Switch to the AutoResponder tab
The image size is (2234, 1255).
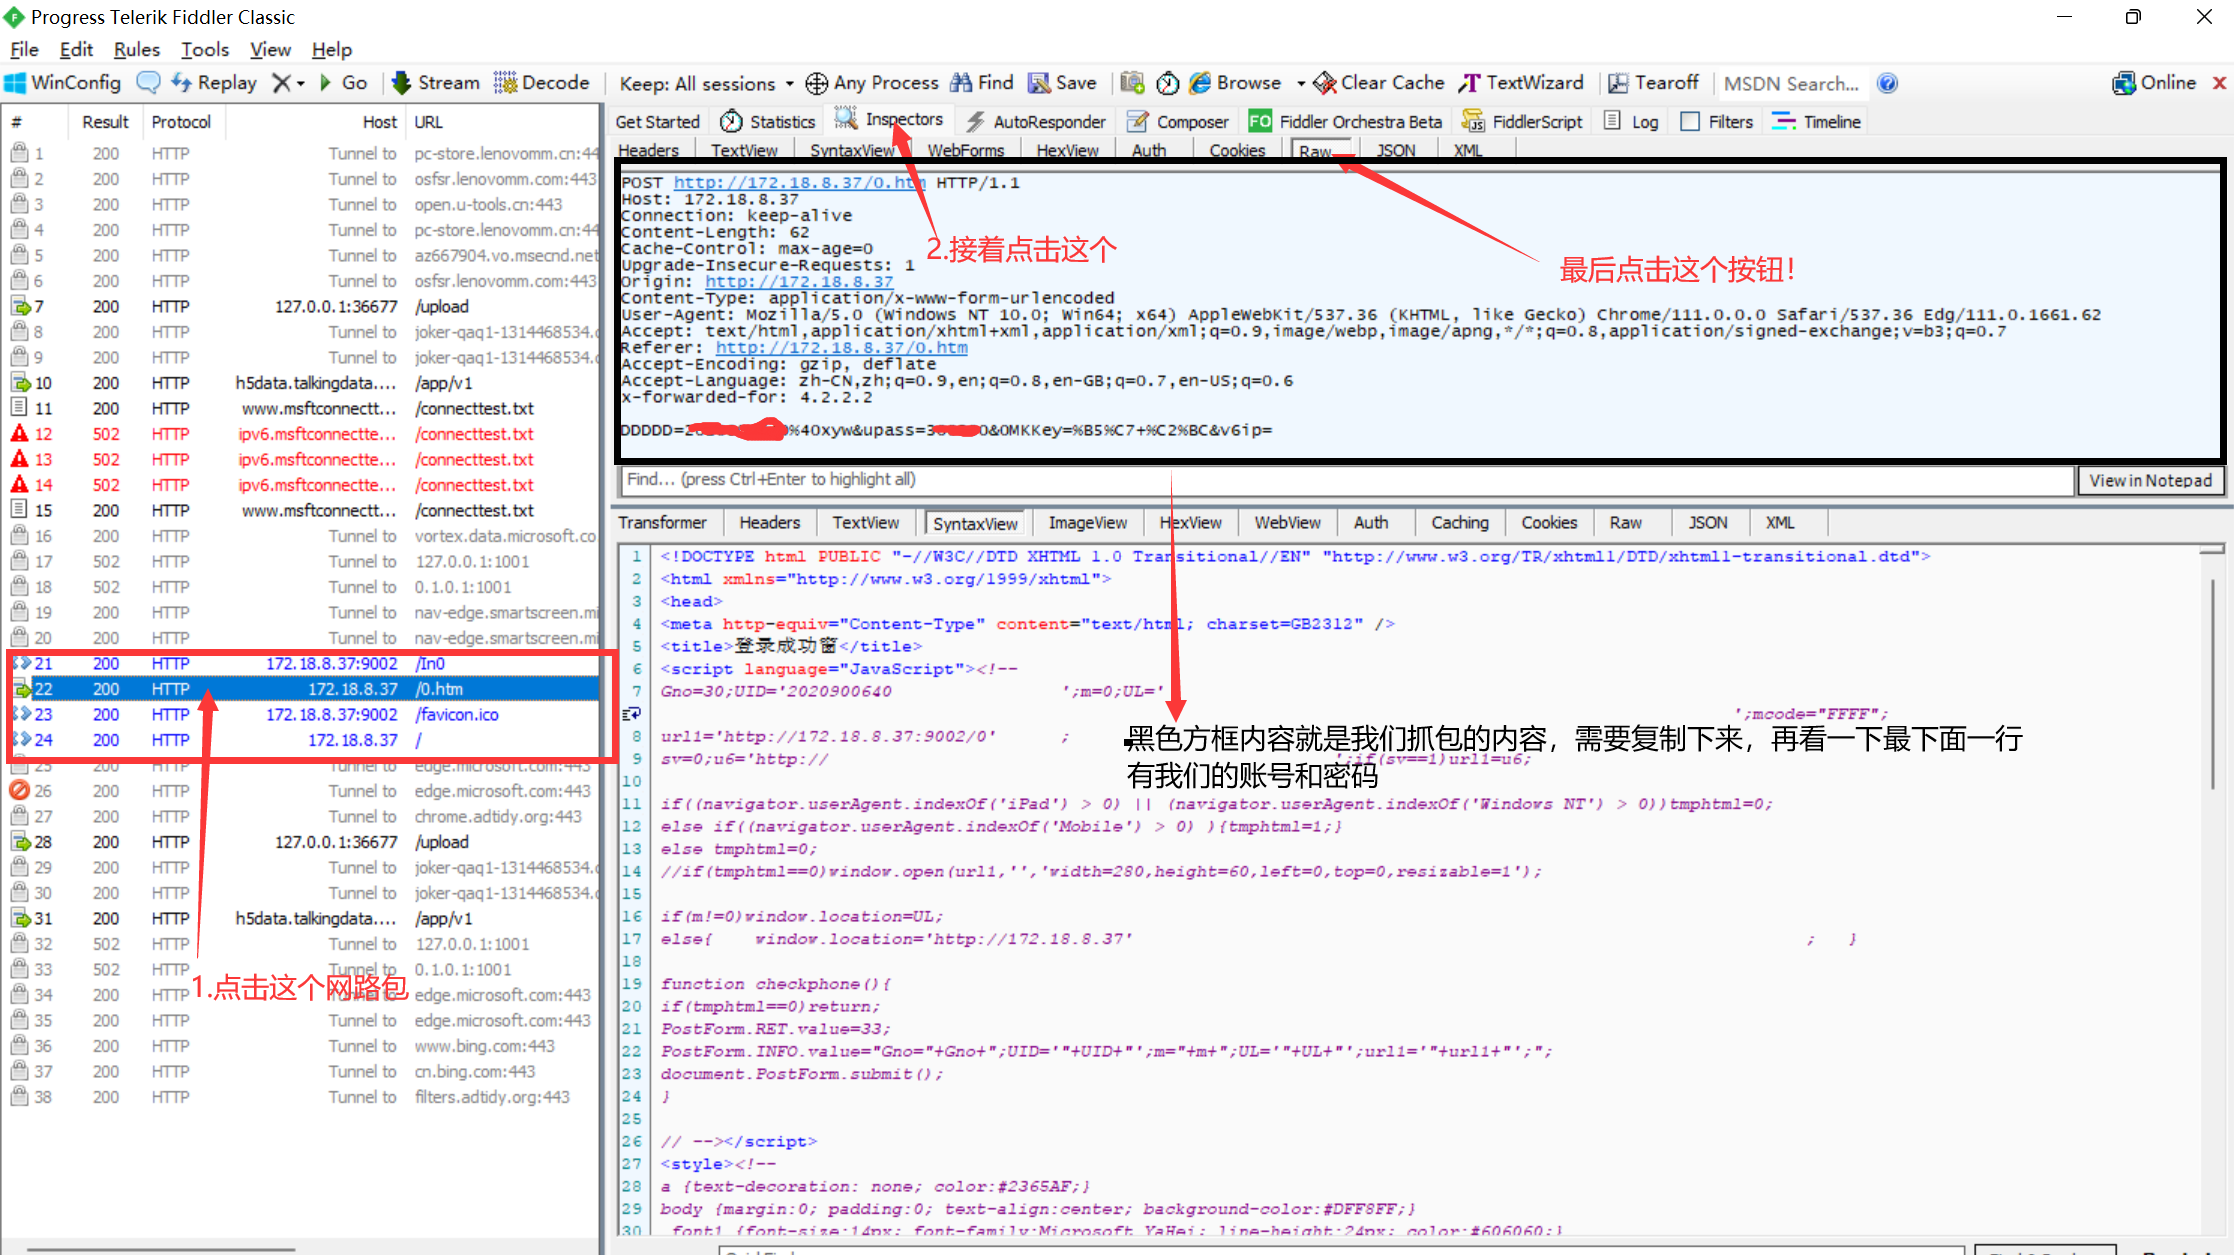coord(1036,121)
